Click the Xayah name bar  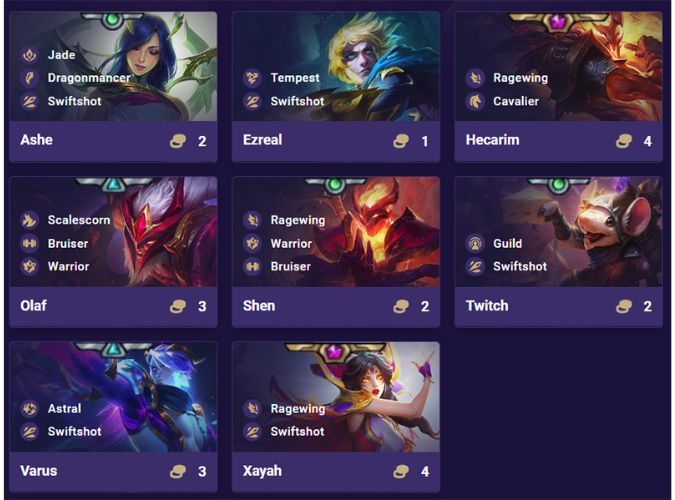click(336, 472)
